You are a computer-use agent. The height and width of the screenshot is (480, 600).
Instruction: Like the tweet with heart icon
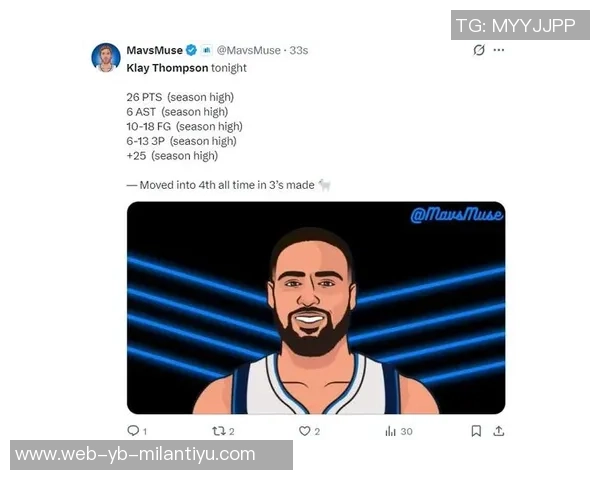click(x=304, y=431)
